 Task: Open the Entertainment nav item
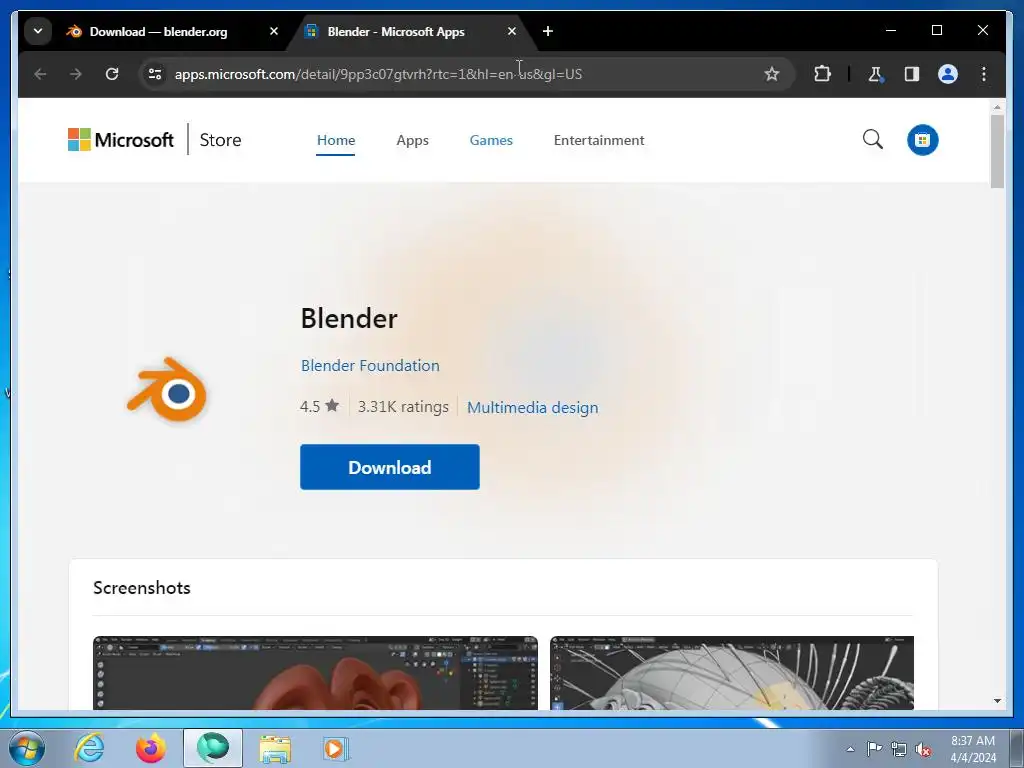click(599, 140)
